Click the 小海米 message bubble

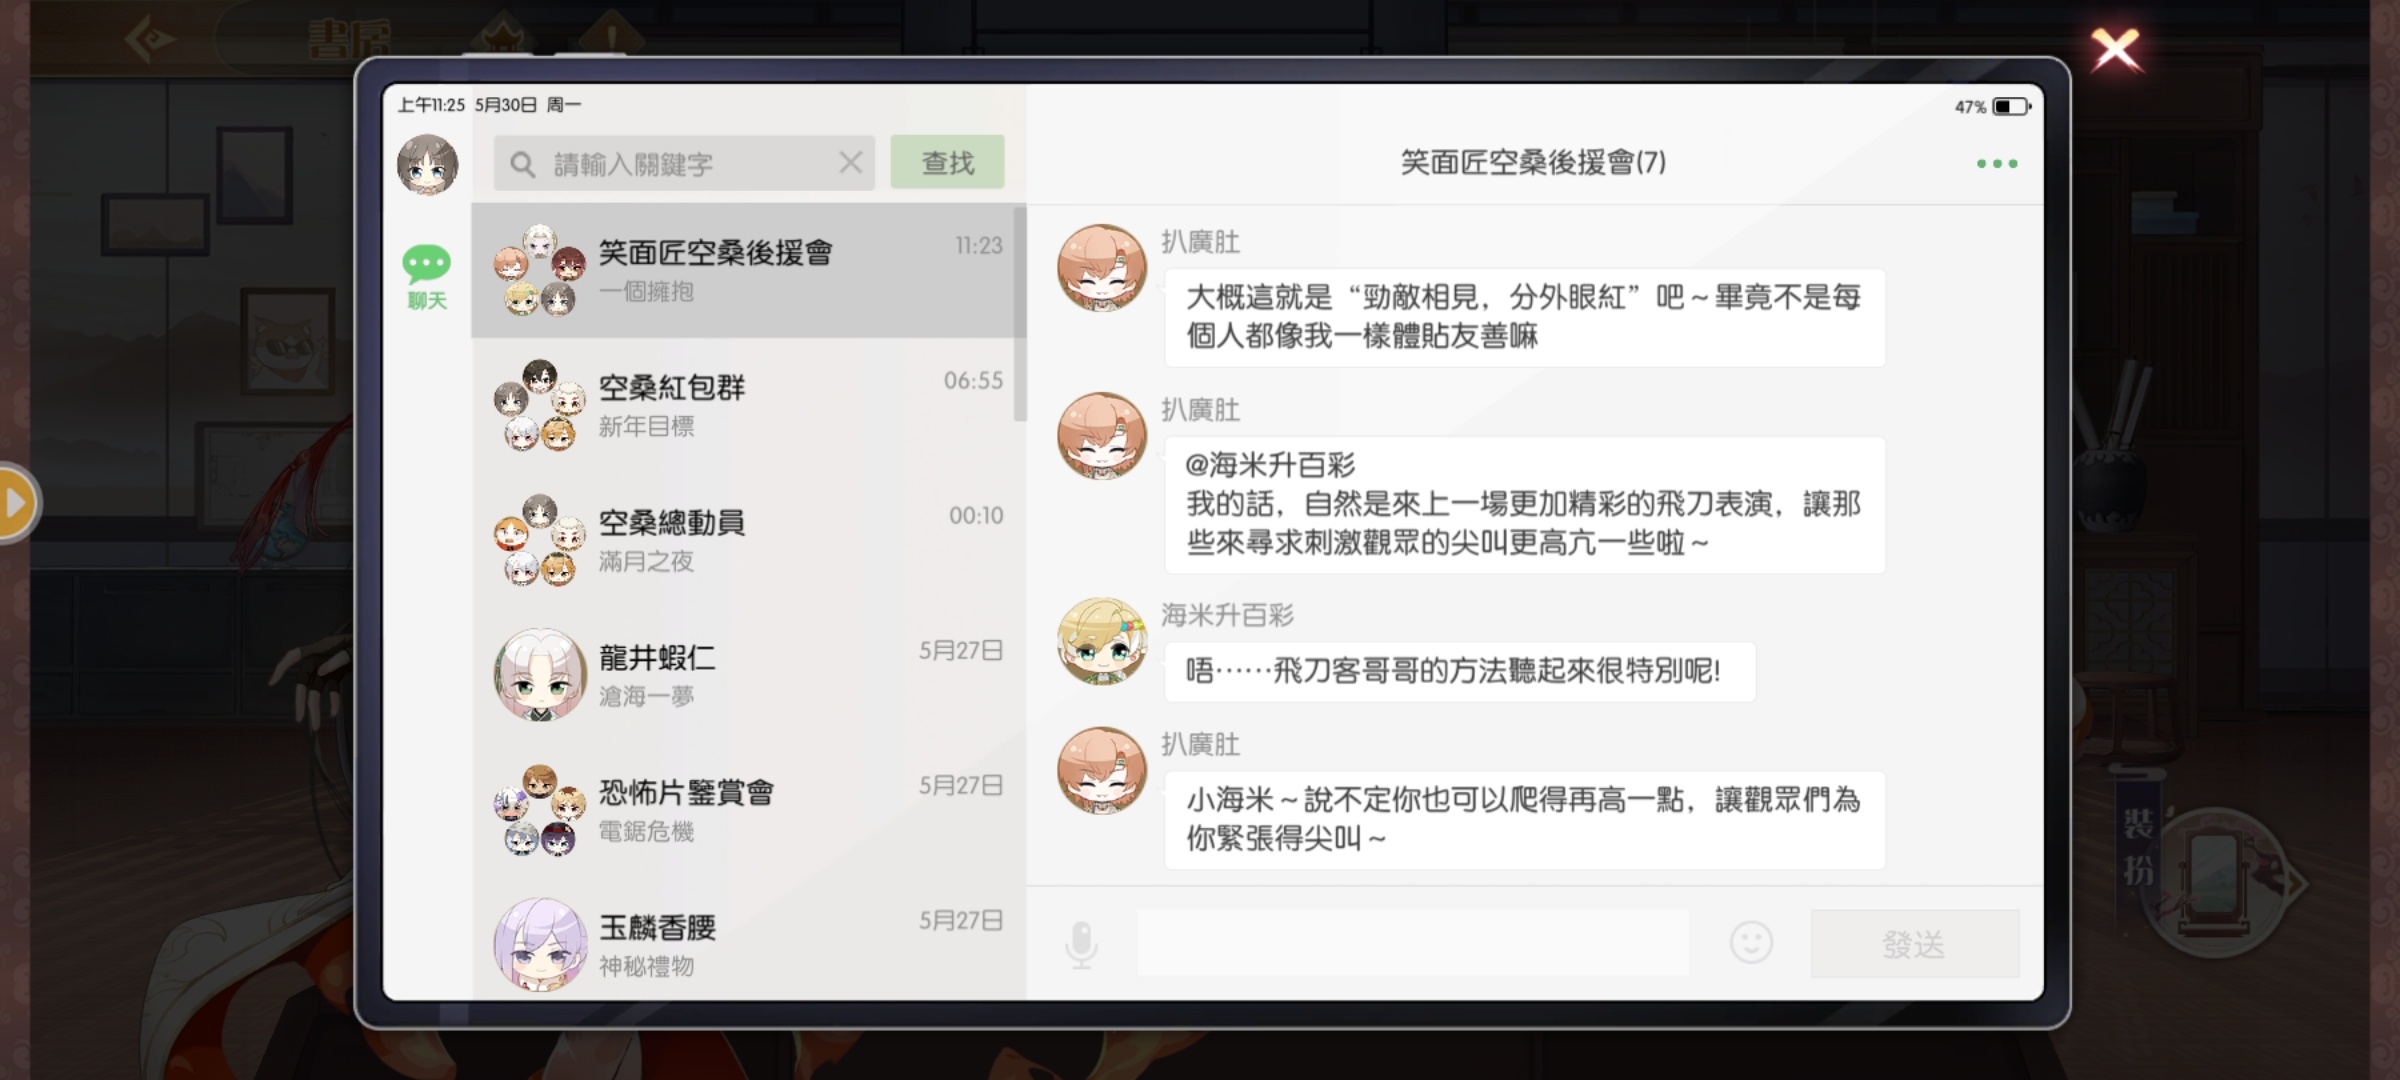coord(1525,820)
